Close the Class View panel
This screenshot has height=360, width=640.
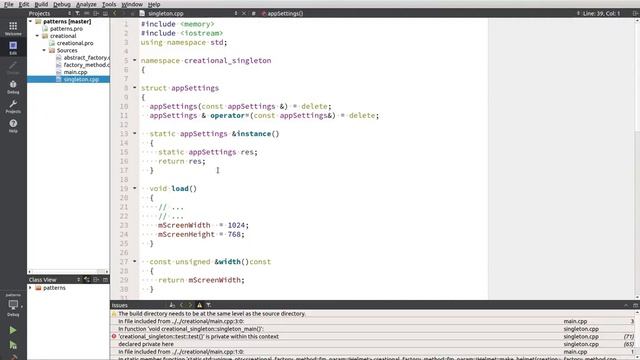[105, 280]
